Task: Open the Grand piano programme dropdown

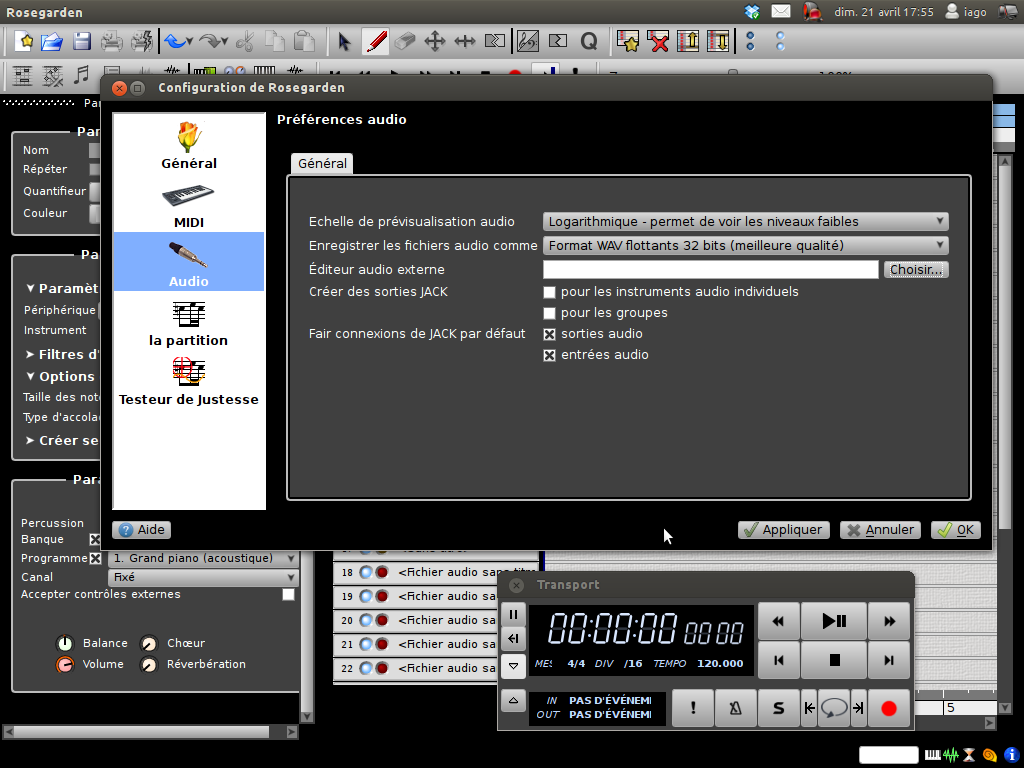Action: [203, 558]
